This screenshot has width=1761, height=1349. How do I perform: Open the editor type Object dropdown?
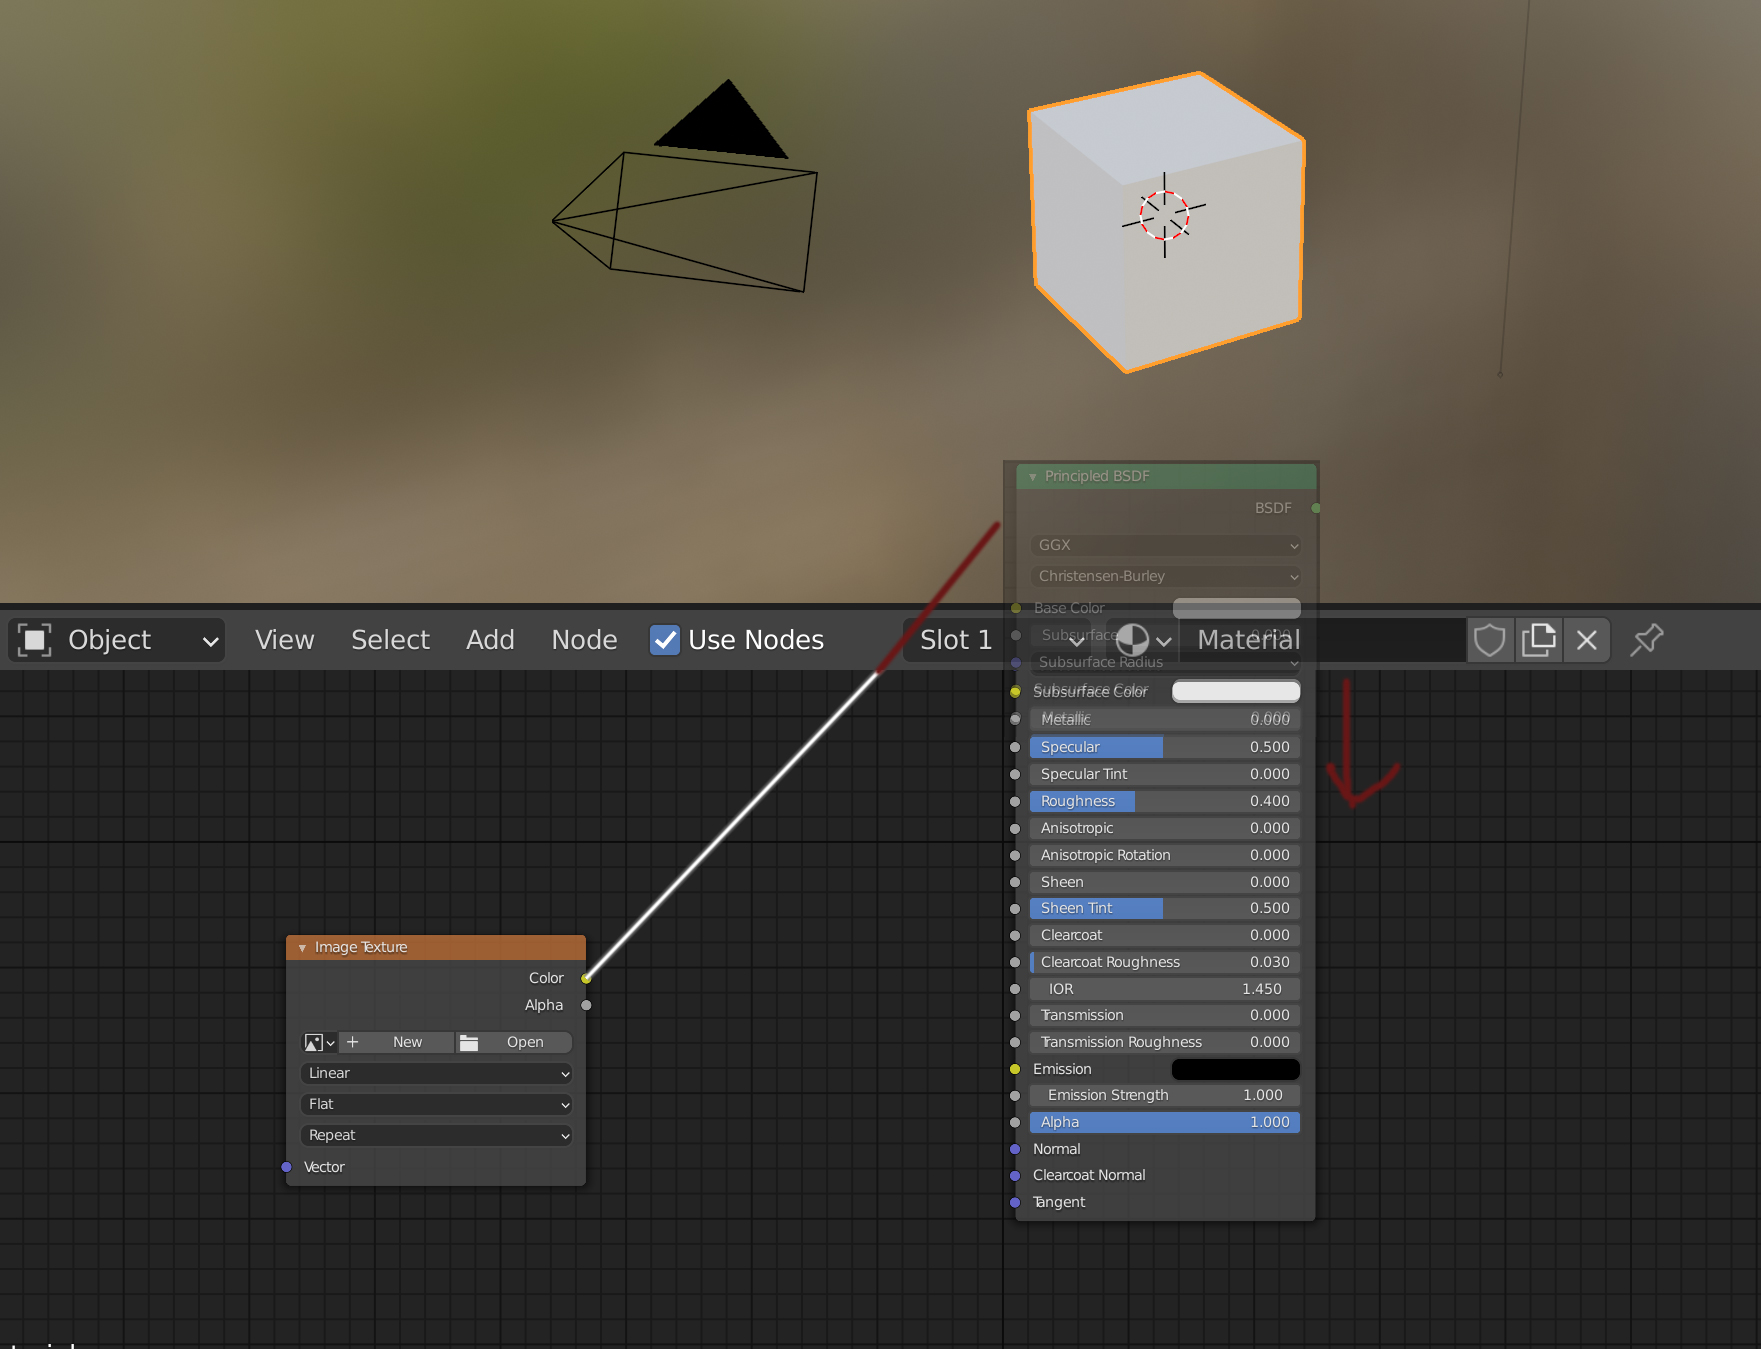tap(116, 640)
